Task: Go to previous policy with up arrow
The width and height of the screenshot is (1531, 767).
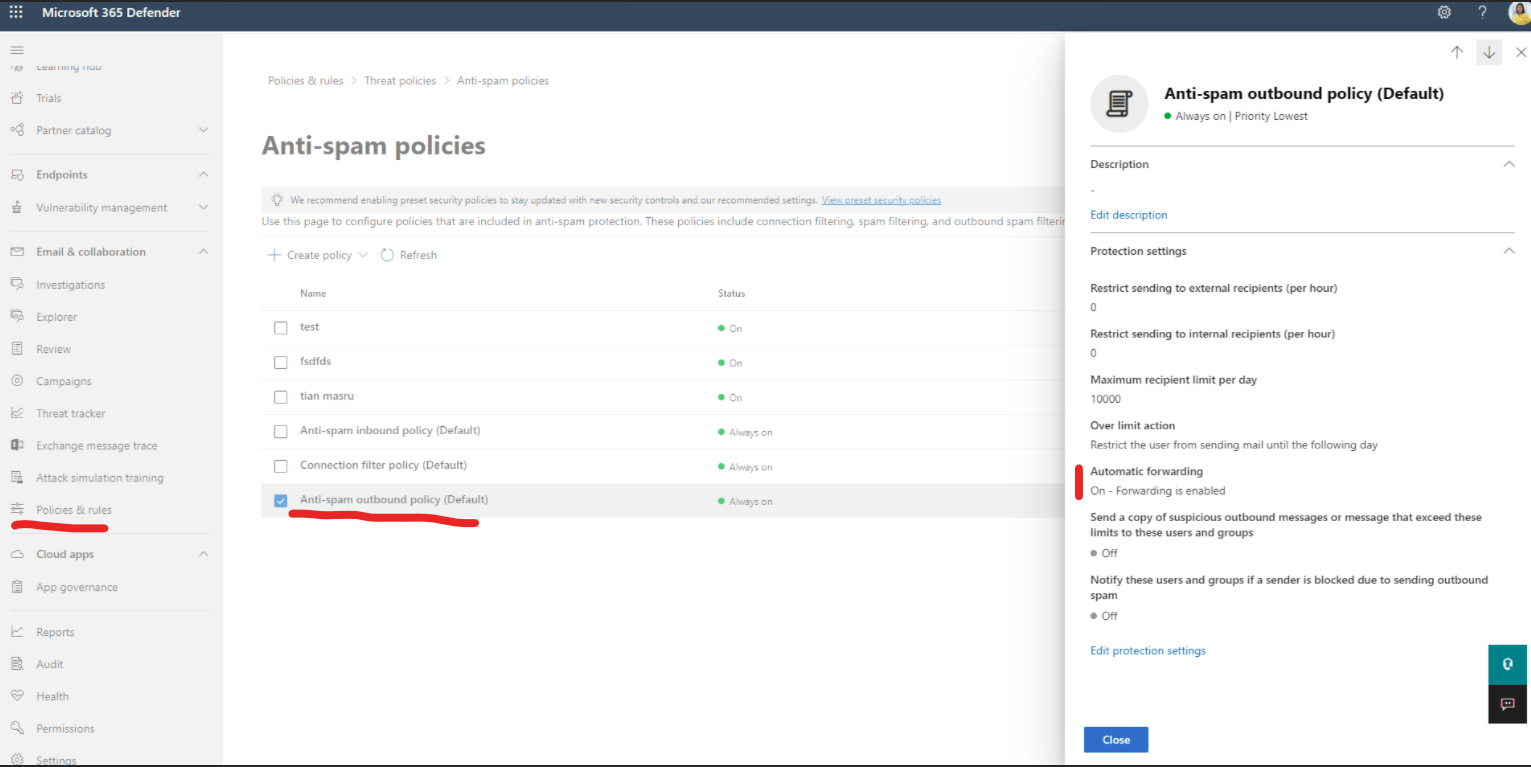Action: click(x=1457, y=52)
